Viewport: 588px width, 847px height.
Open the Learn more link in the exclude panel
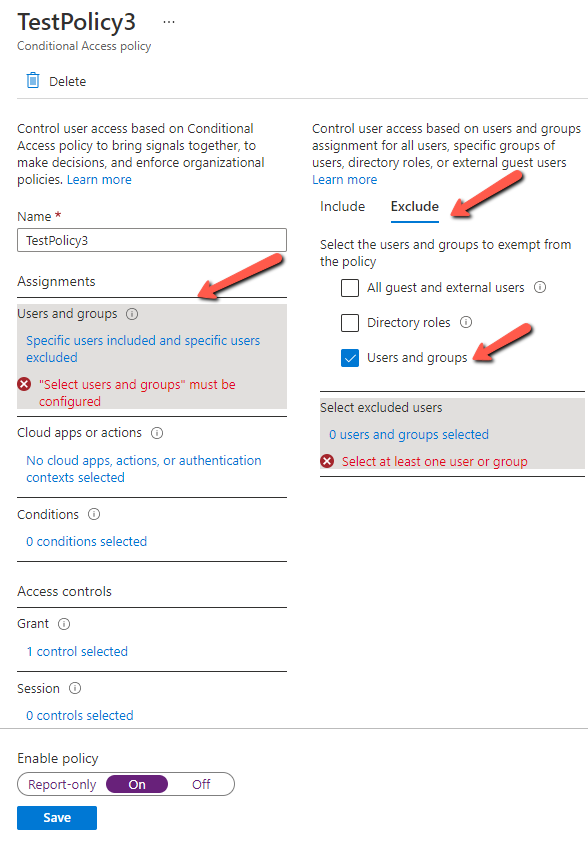coord(345,179)
